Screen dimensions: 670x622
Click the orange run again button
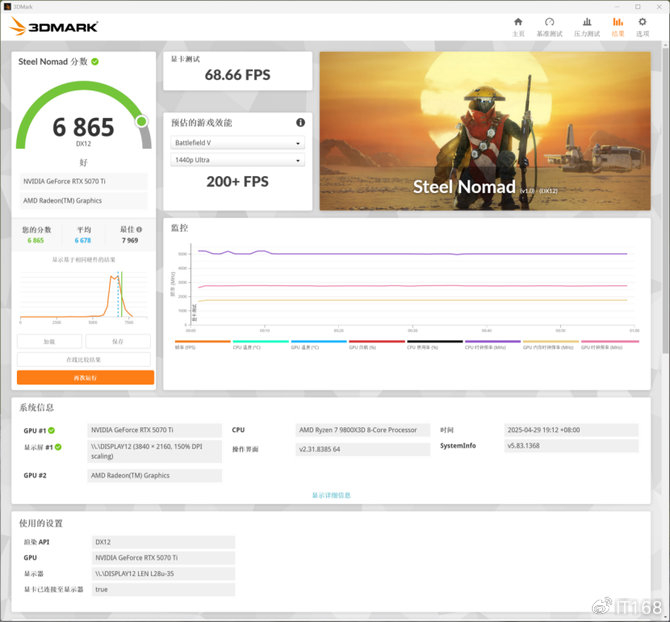point(85,378)
